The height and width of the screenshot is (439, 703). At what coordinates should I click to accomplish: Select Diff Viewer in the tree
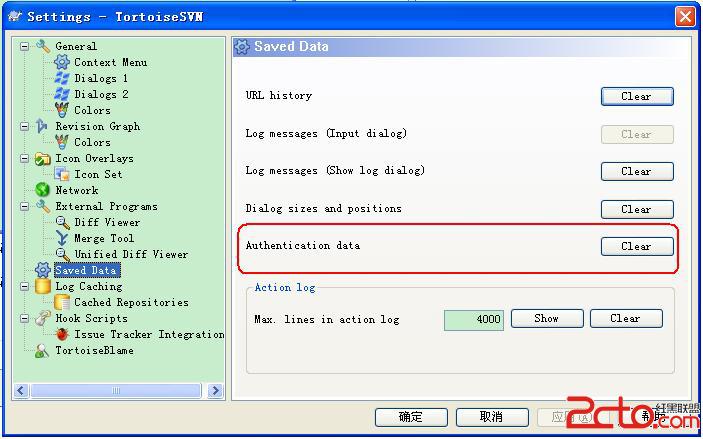[107, 222]
